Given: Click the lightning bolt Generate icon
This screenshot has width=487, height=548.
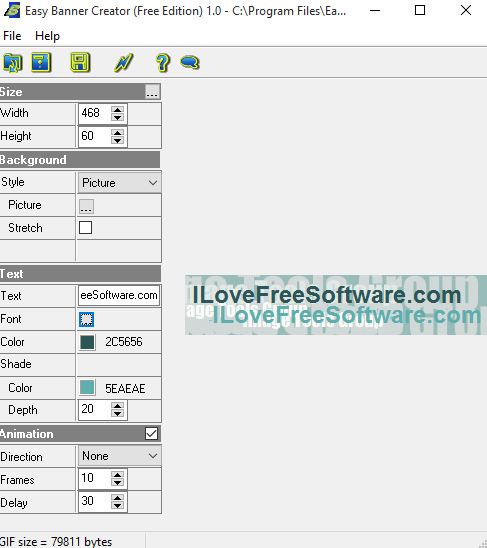Looking at the screenshot, I should click(x=123, y=63).
